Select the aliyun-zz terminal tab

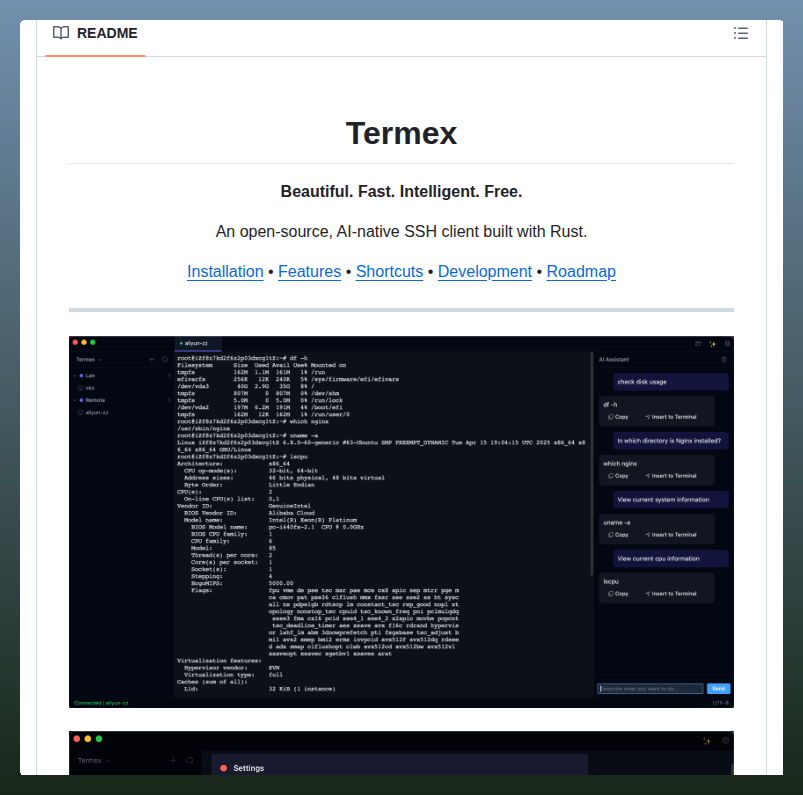coord(197,343)
